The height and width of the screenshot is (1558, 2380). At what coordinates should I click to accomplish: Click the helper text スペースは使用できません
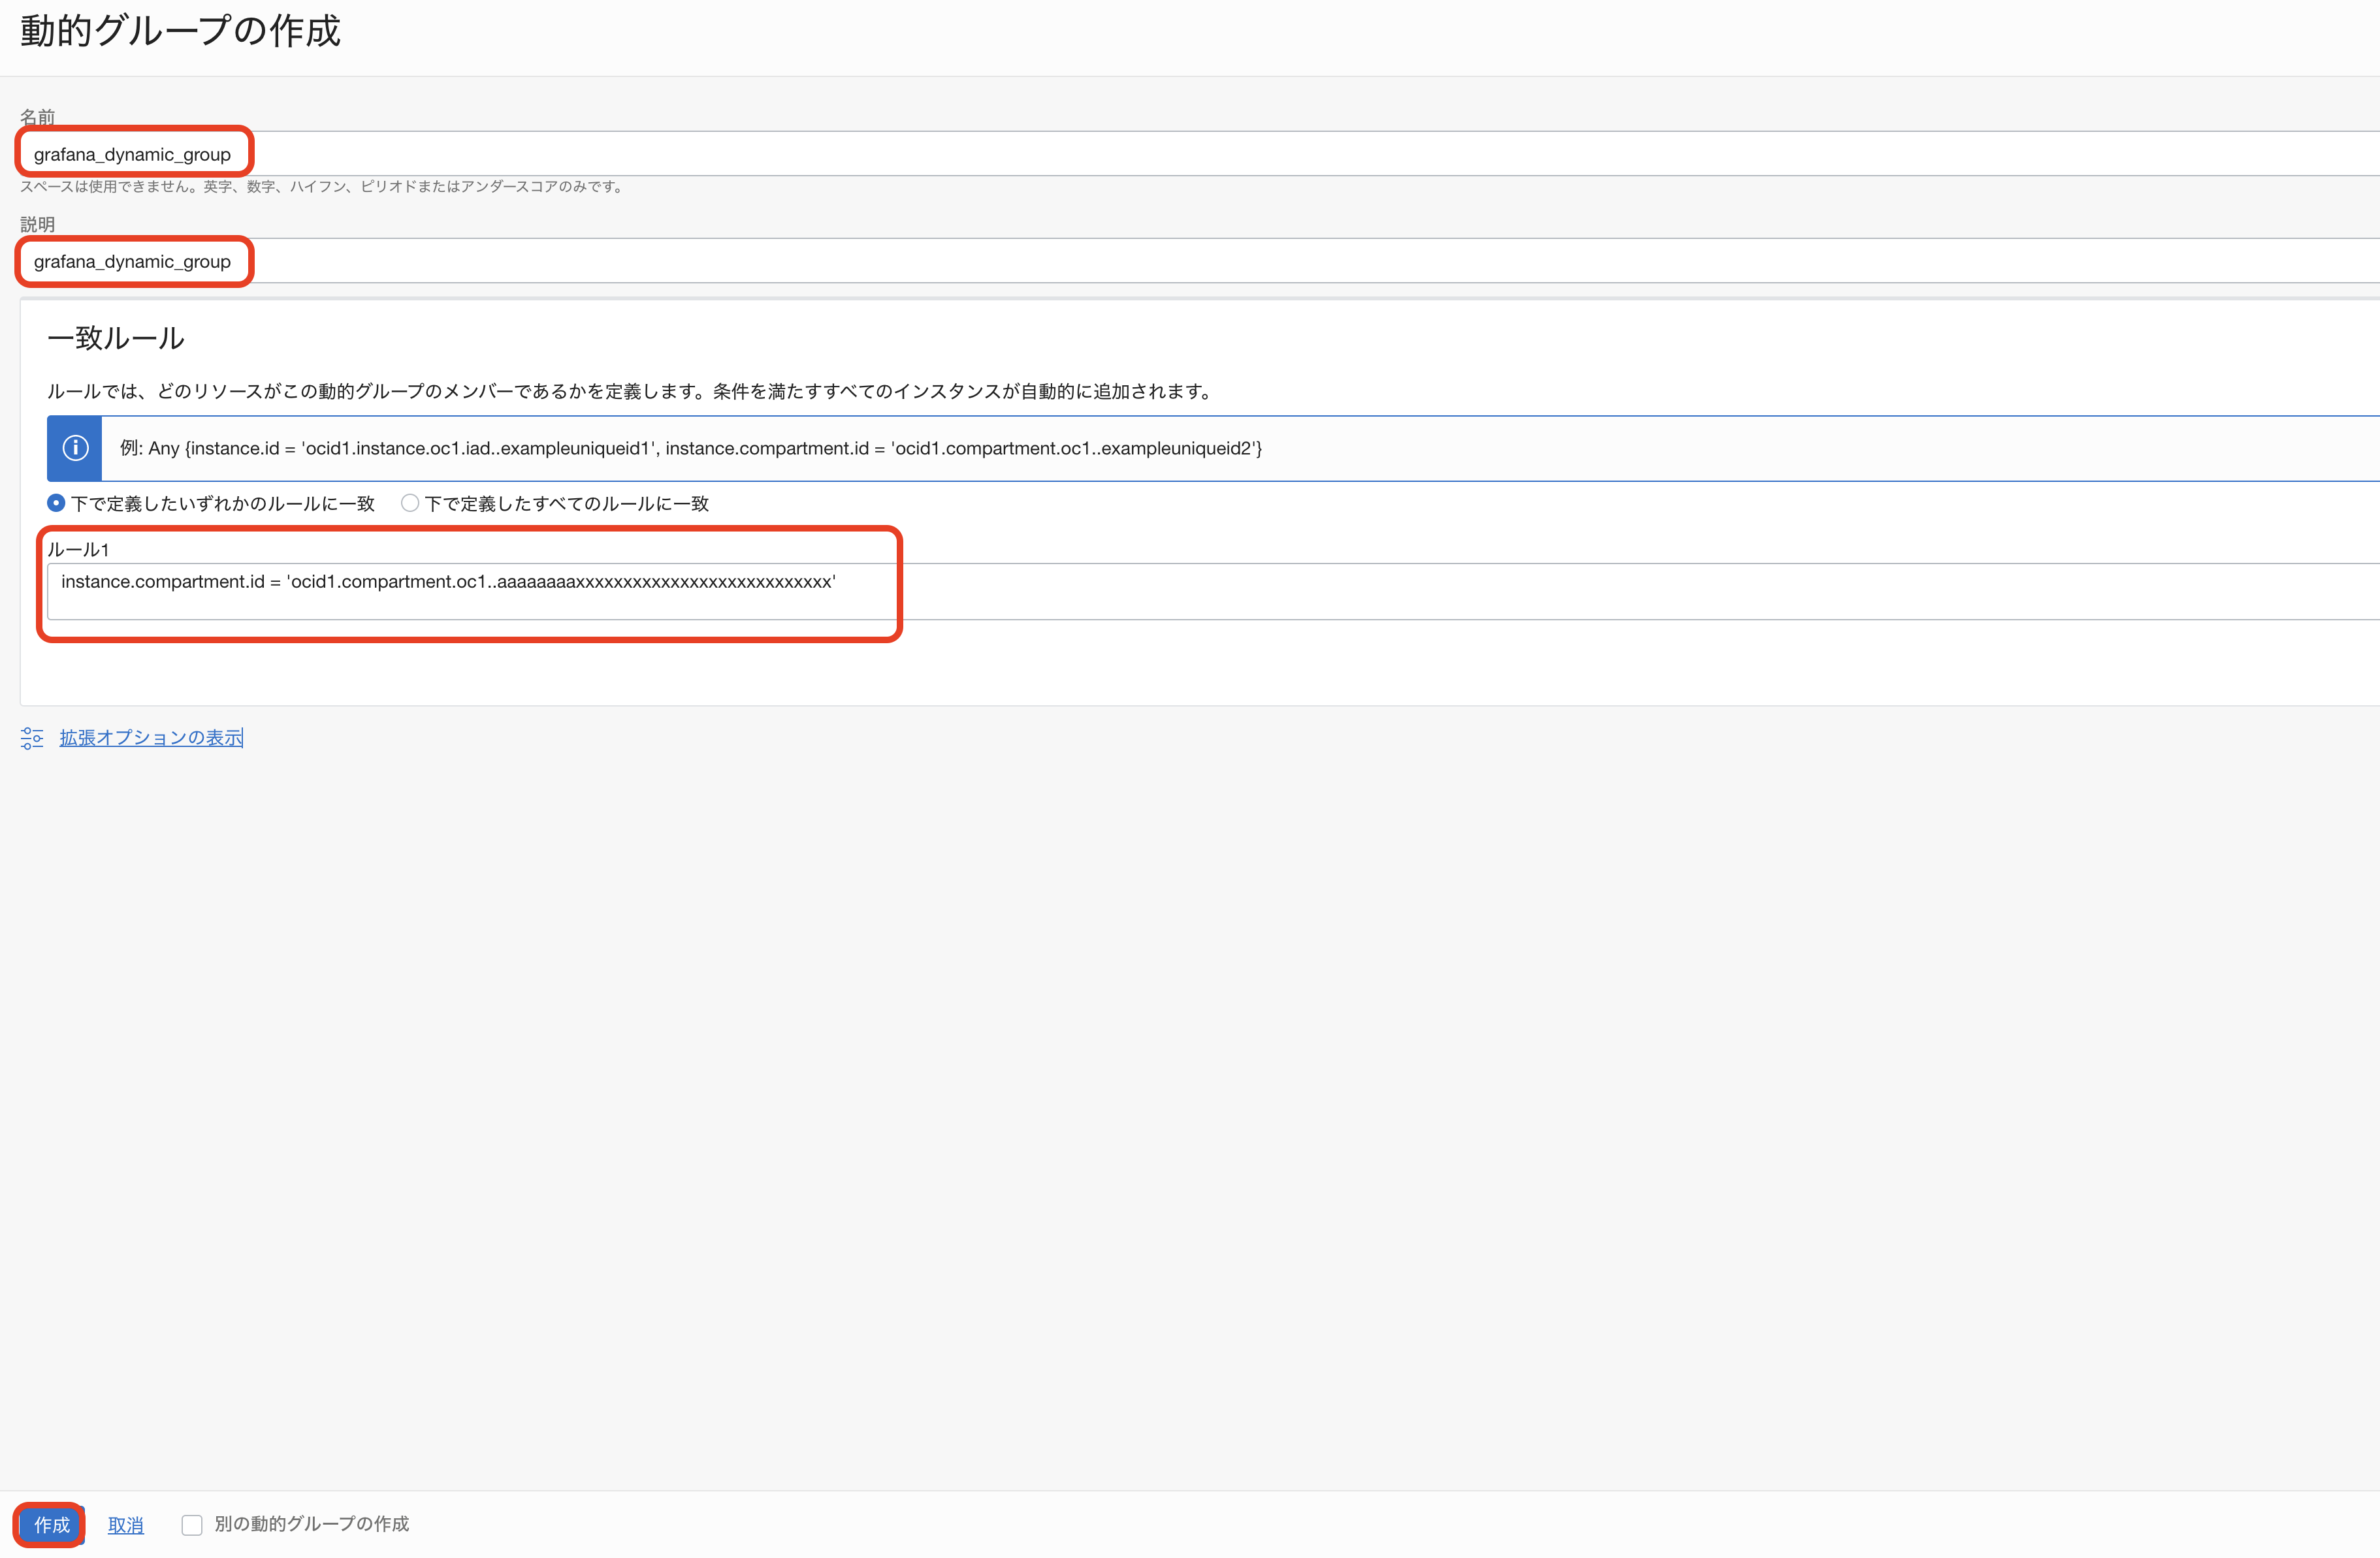[322, 187]
